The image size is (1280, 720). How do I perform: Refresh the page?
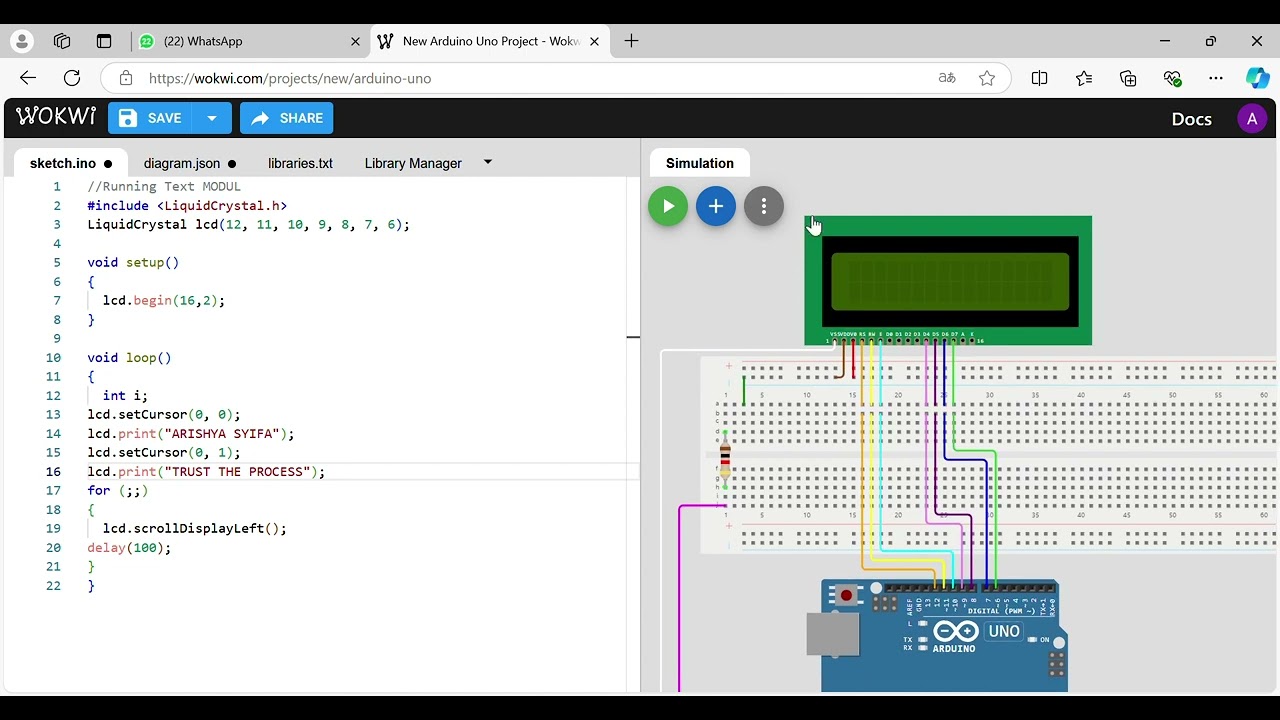72,78
